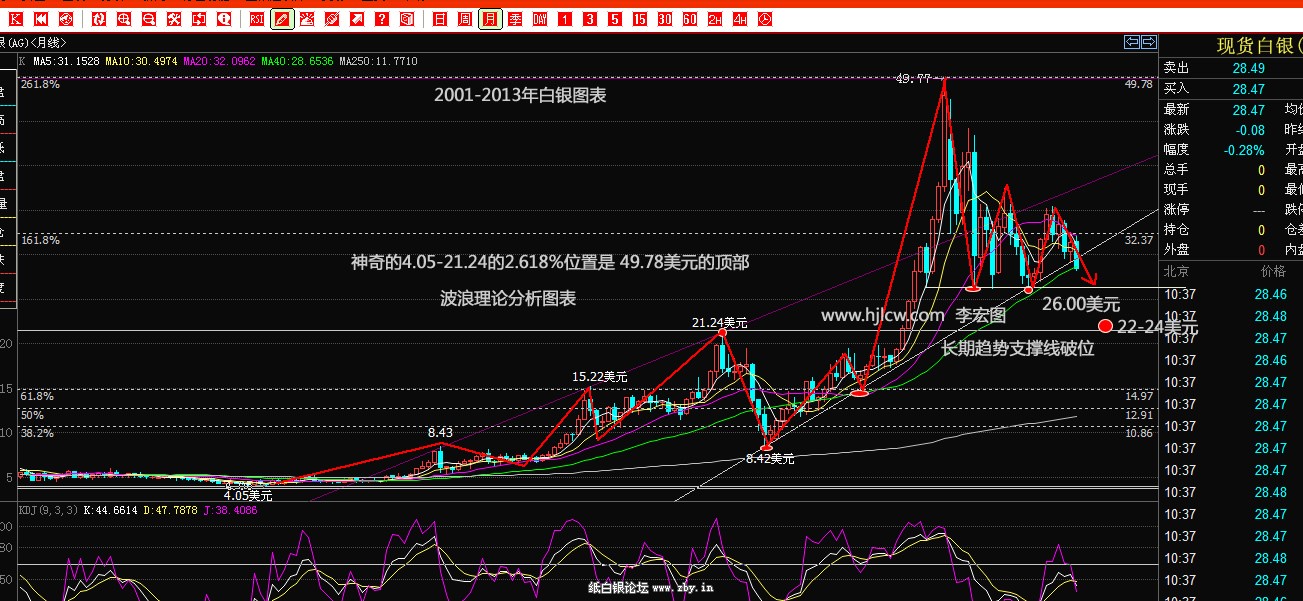Screen dimensions: 1303x601
Task: Open help with the question mark icon
Action: [382, 19]
